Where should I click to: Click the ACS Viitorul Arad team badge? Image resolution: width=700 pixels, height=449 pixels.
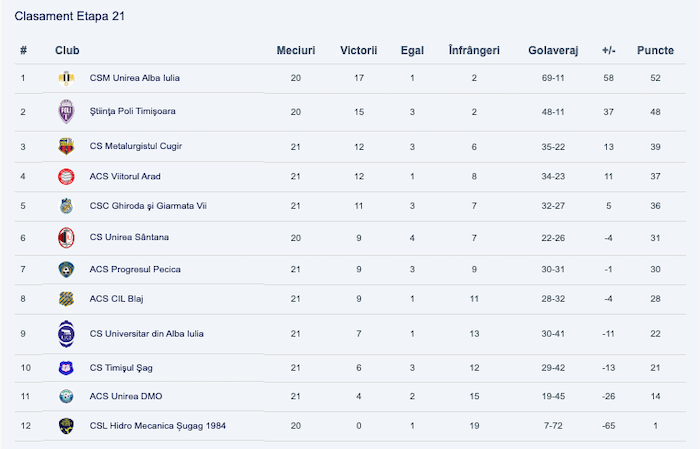[x=66, y=177]
